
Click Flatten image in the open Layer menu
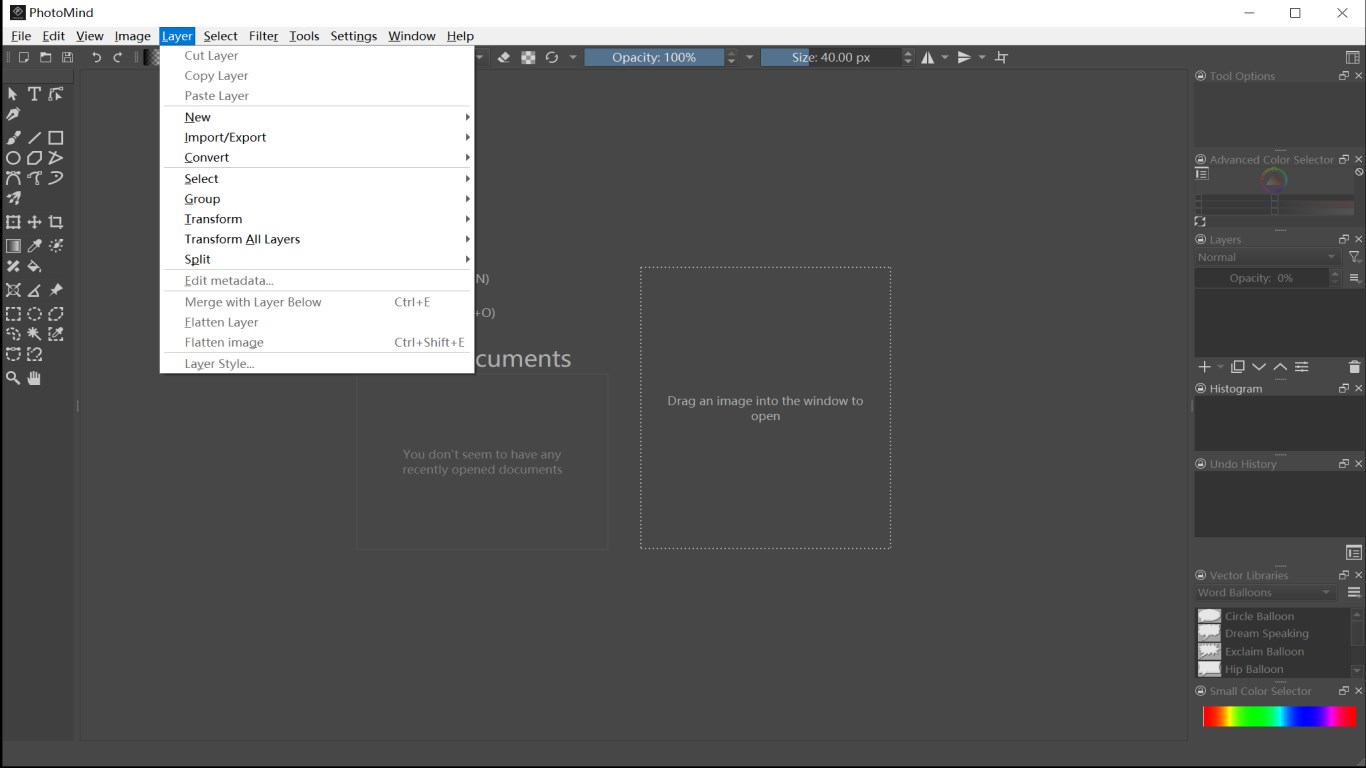point(224,342)
